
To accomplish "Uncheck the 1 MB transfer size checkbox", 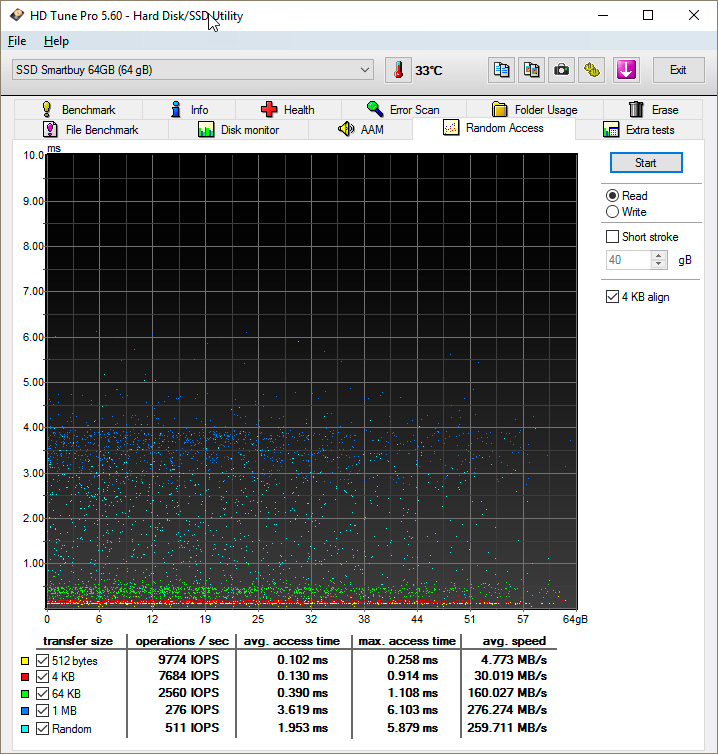I will (x=41, y=711).
